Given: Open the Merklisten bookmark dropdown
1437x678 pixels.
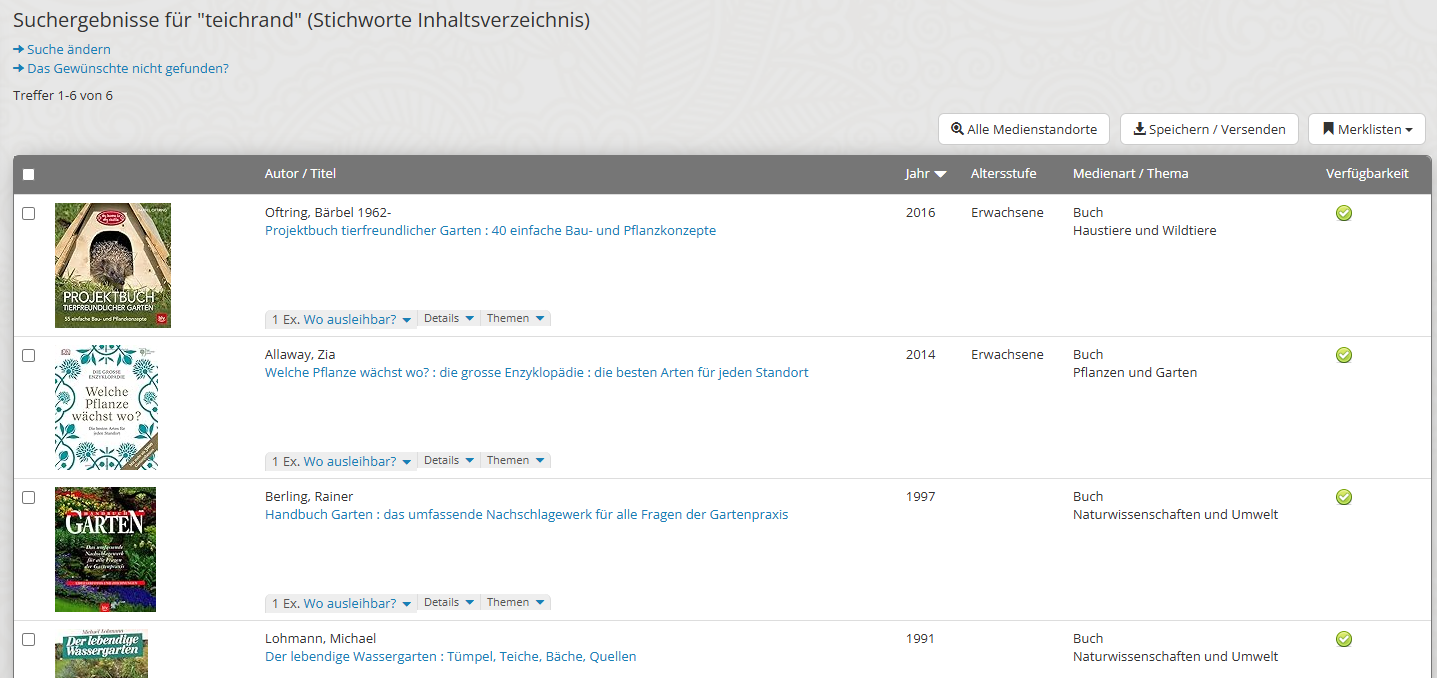Looking at the screenshot, I should pyautogui.click(x=1366, y=129).
